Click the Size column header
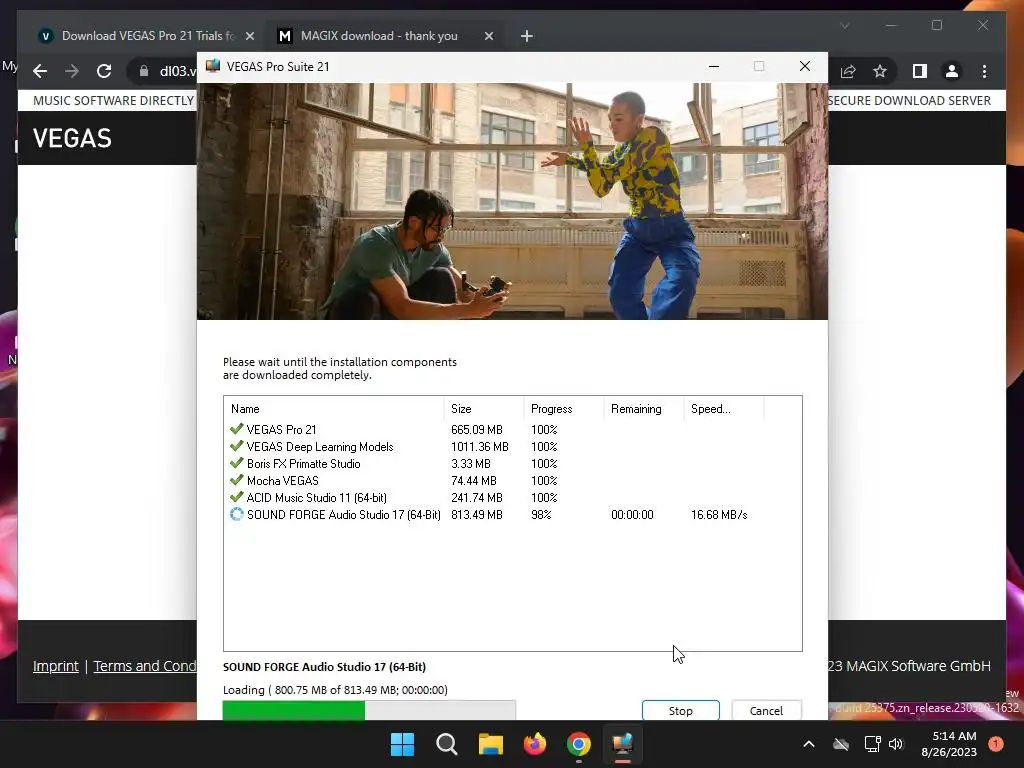Viewport: 1024px width, 768px height. (483, 409)
